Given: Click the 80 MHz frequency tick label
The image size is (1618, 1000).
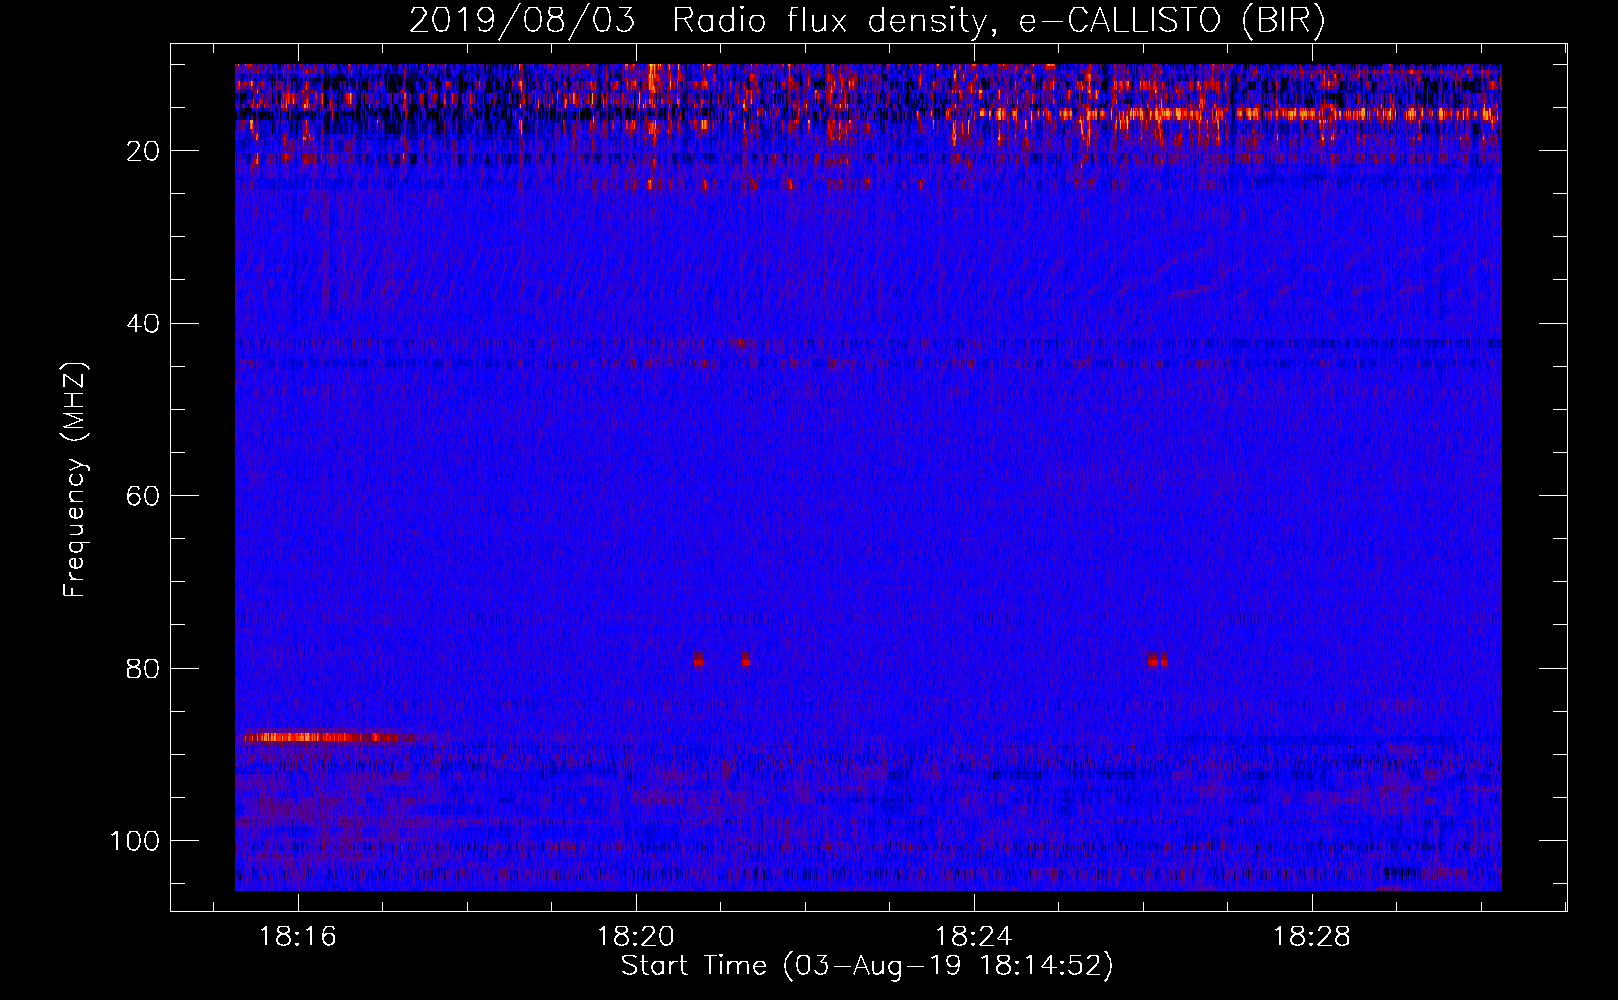Looking at the screenshot, I should [144, 668].
